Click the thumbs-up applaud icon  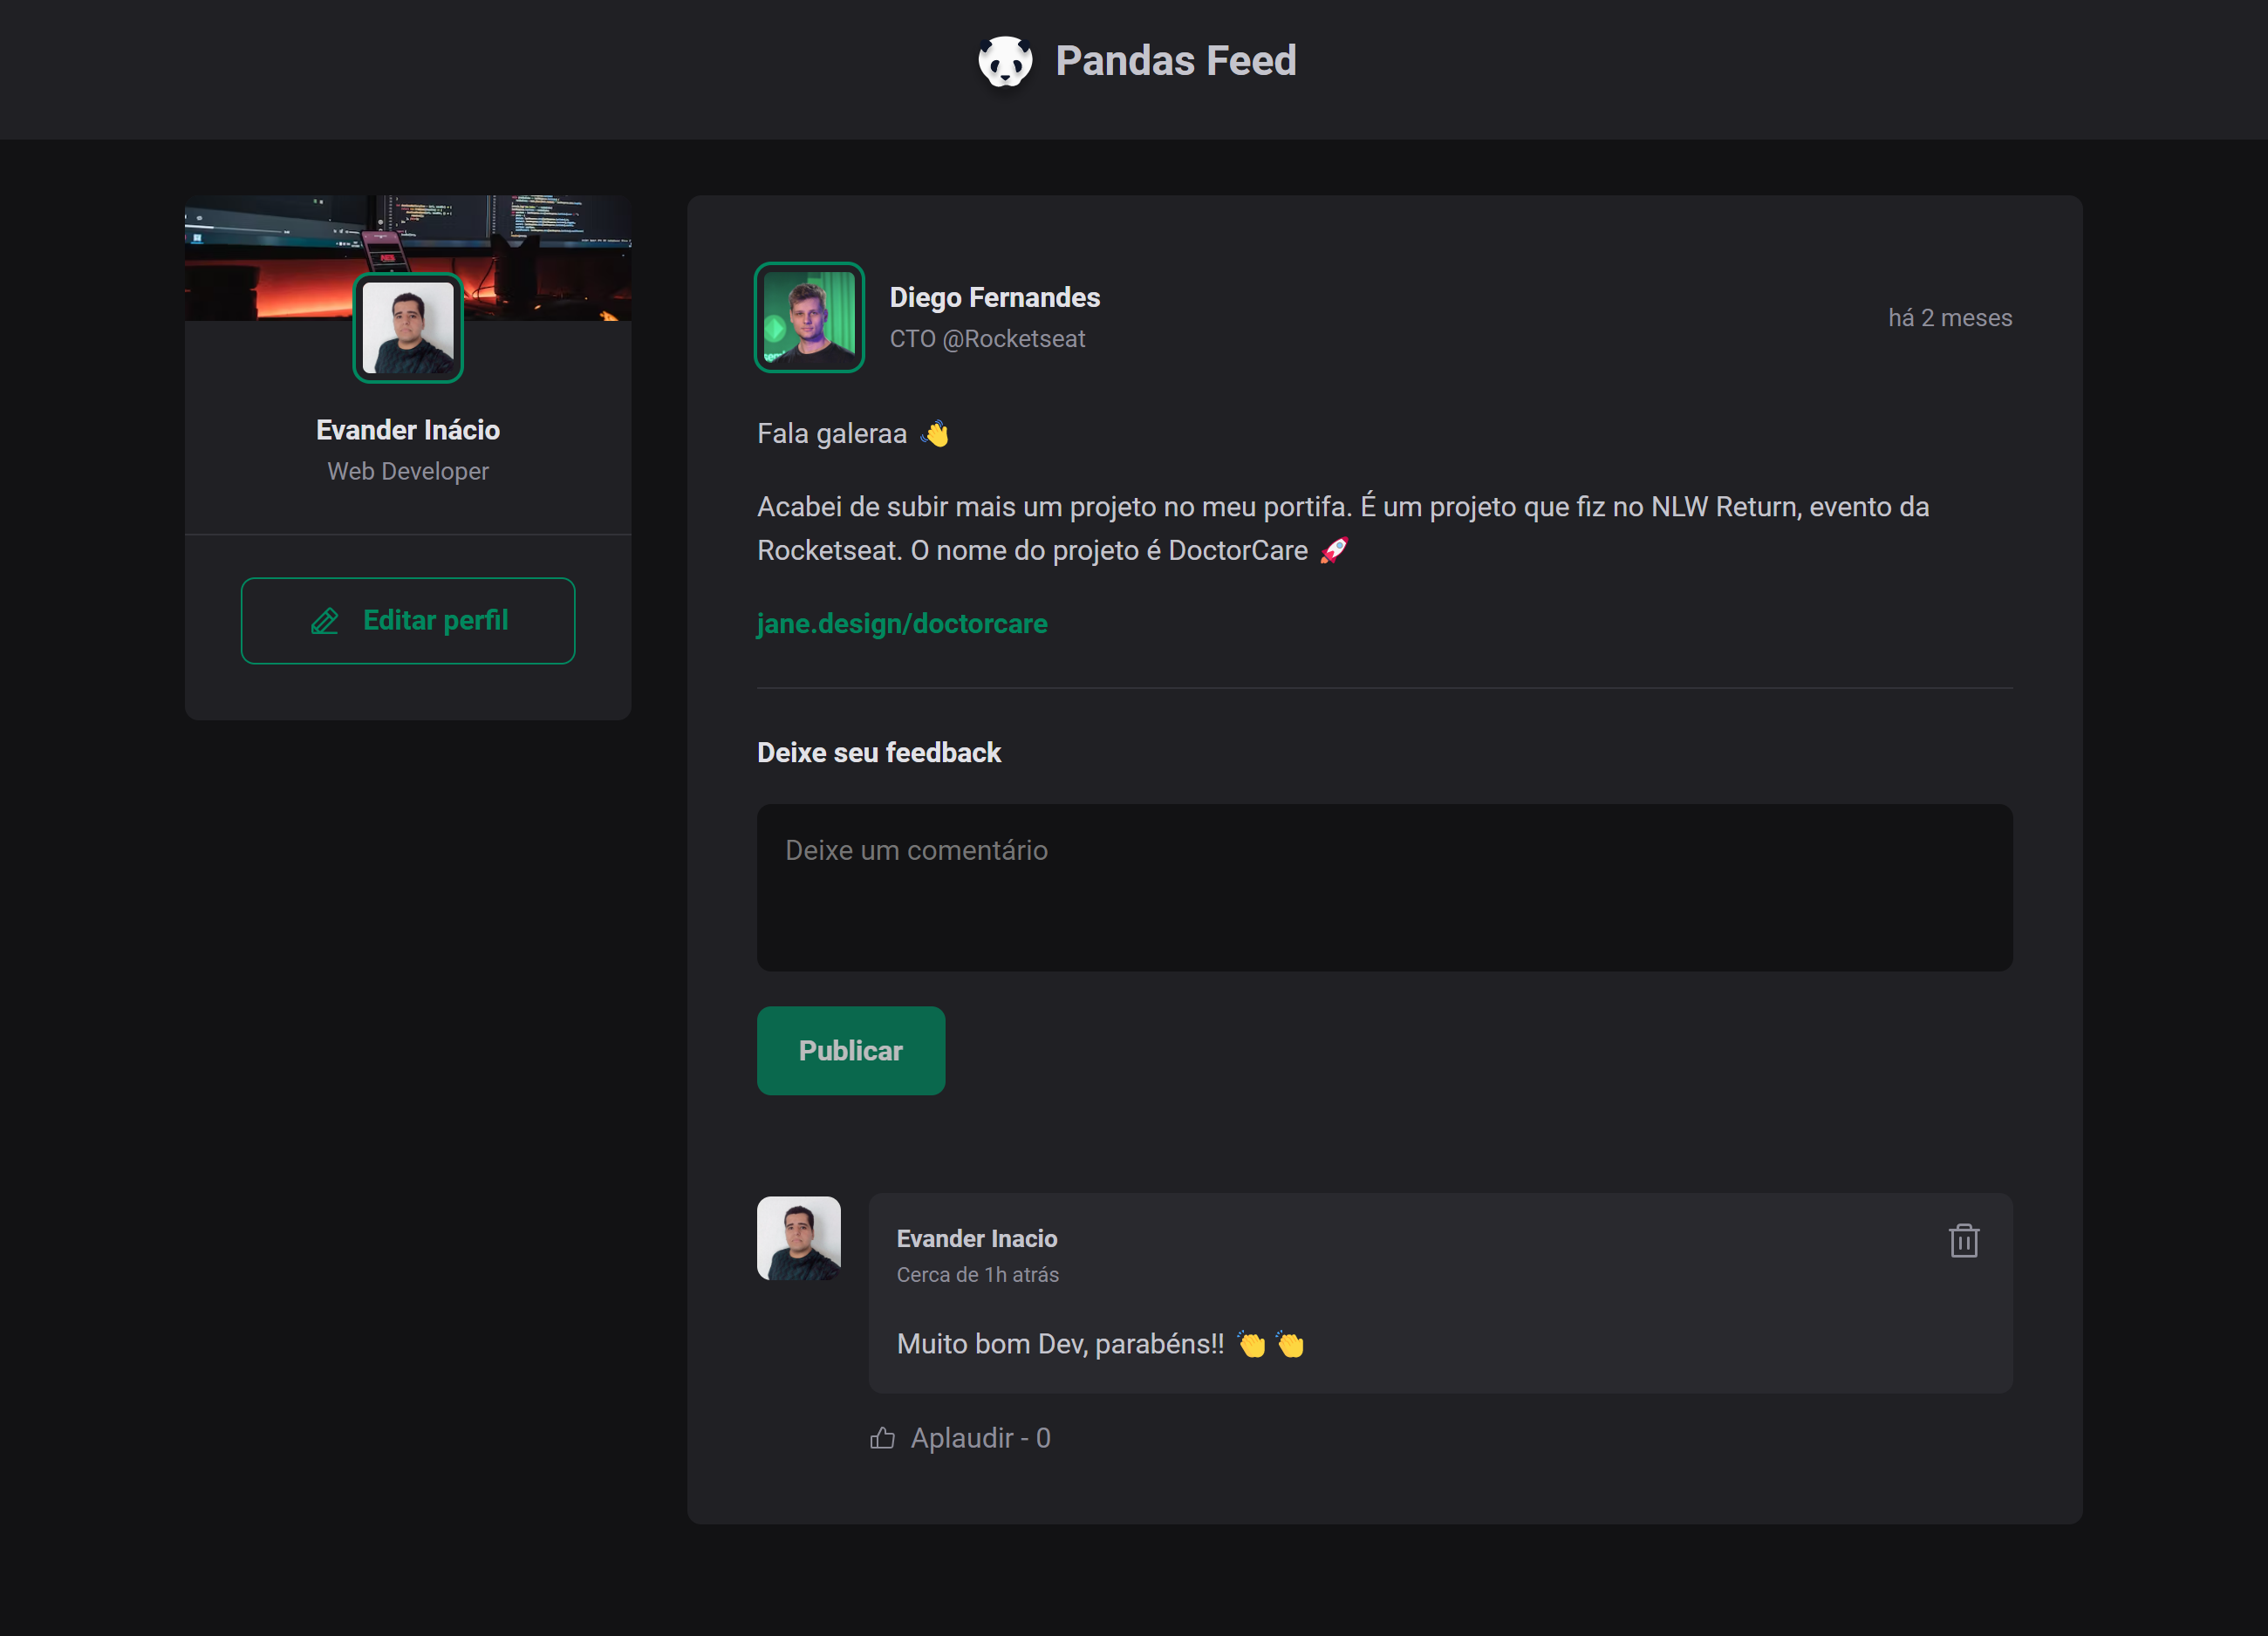click(x=882, y=1438)
